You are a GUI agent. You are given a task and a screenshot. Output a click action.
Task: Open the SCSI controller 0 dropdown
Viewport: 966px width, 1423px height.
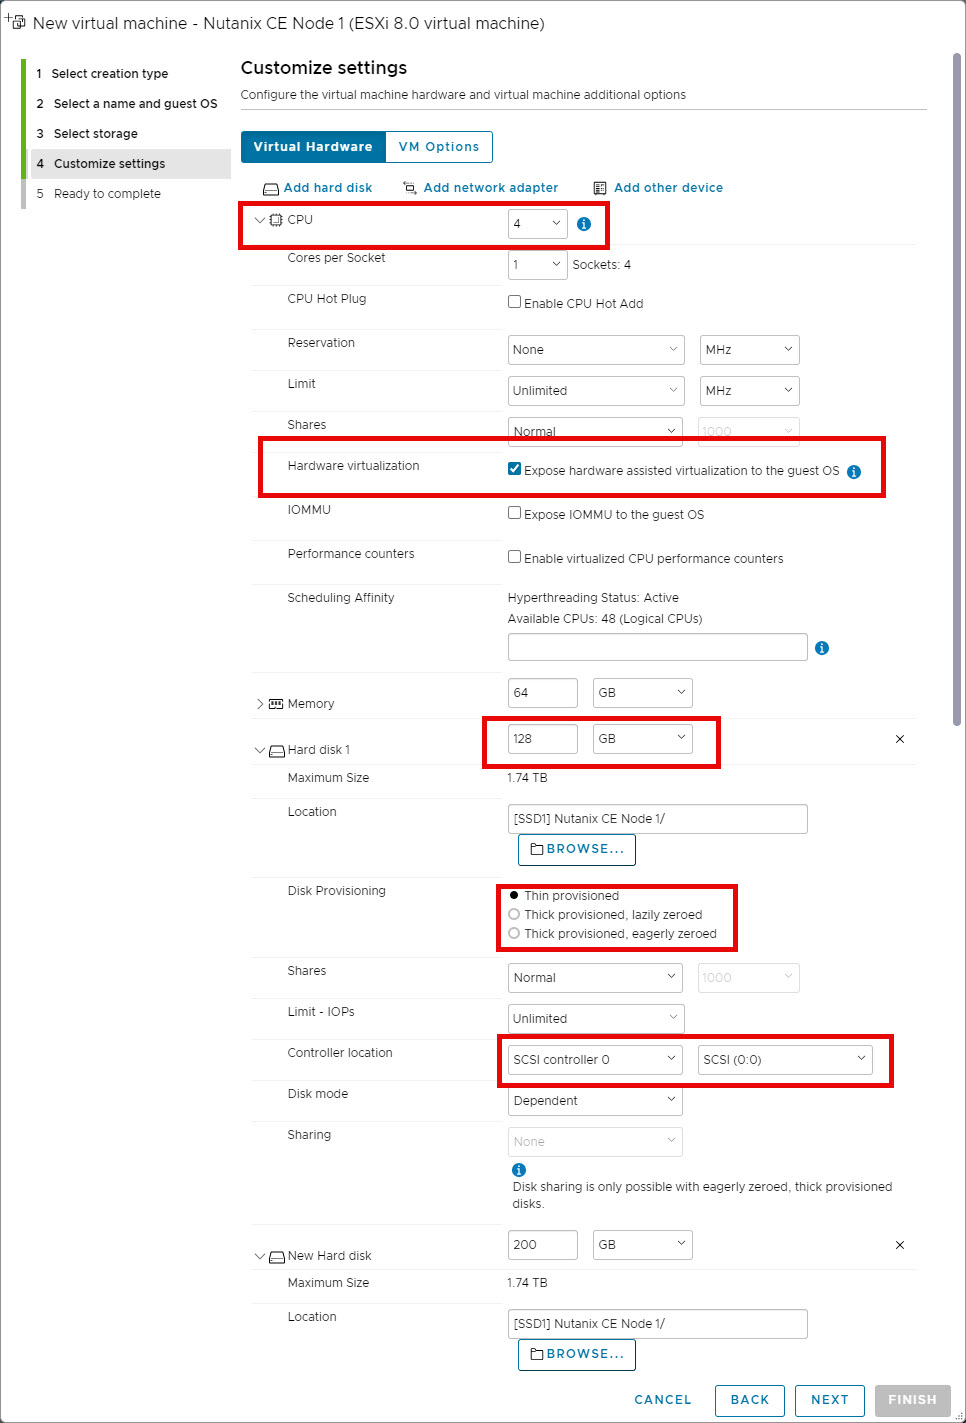click(x=593, y=1059)
